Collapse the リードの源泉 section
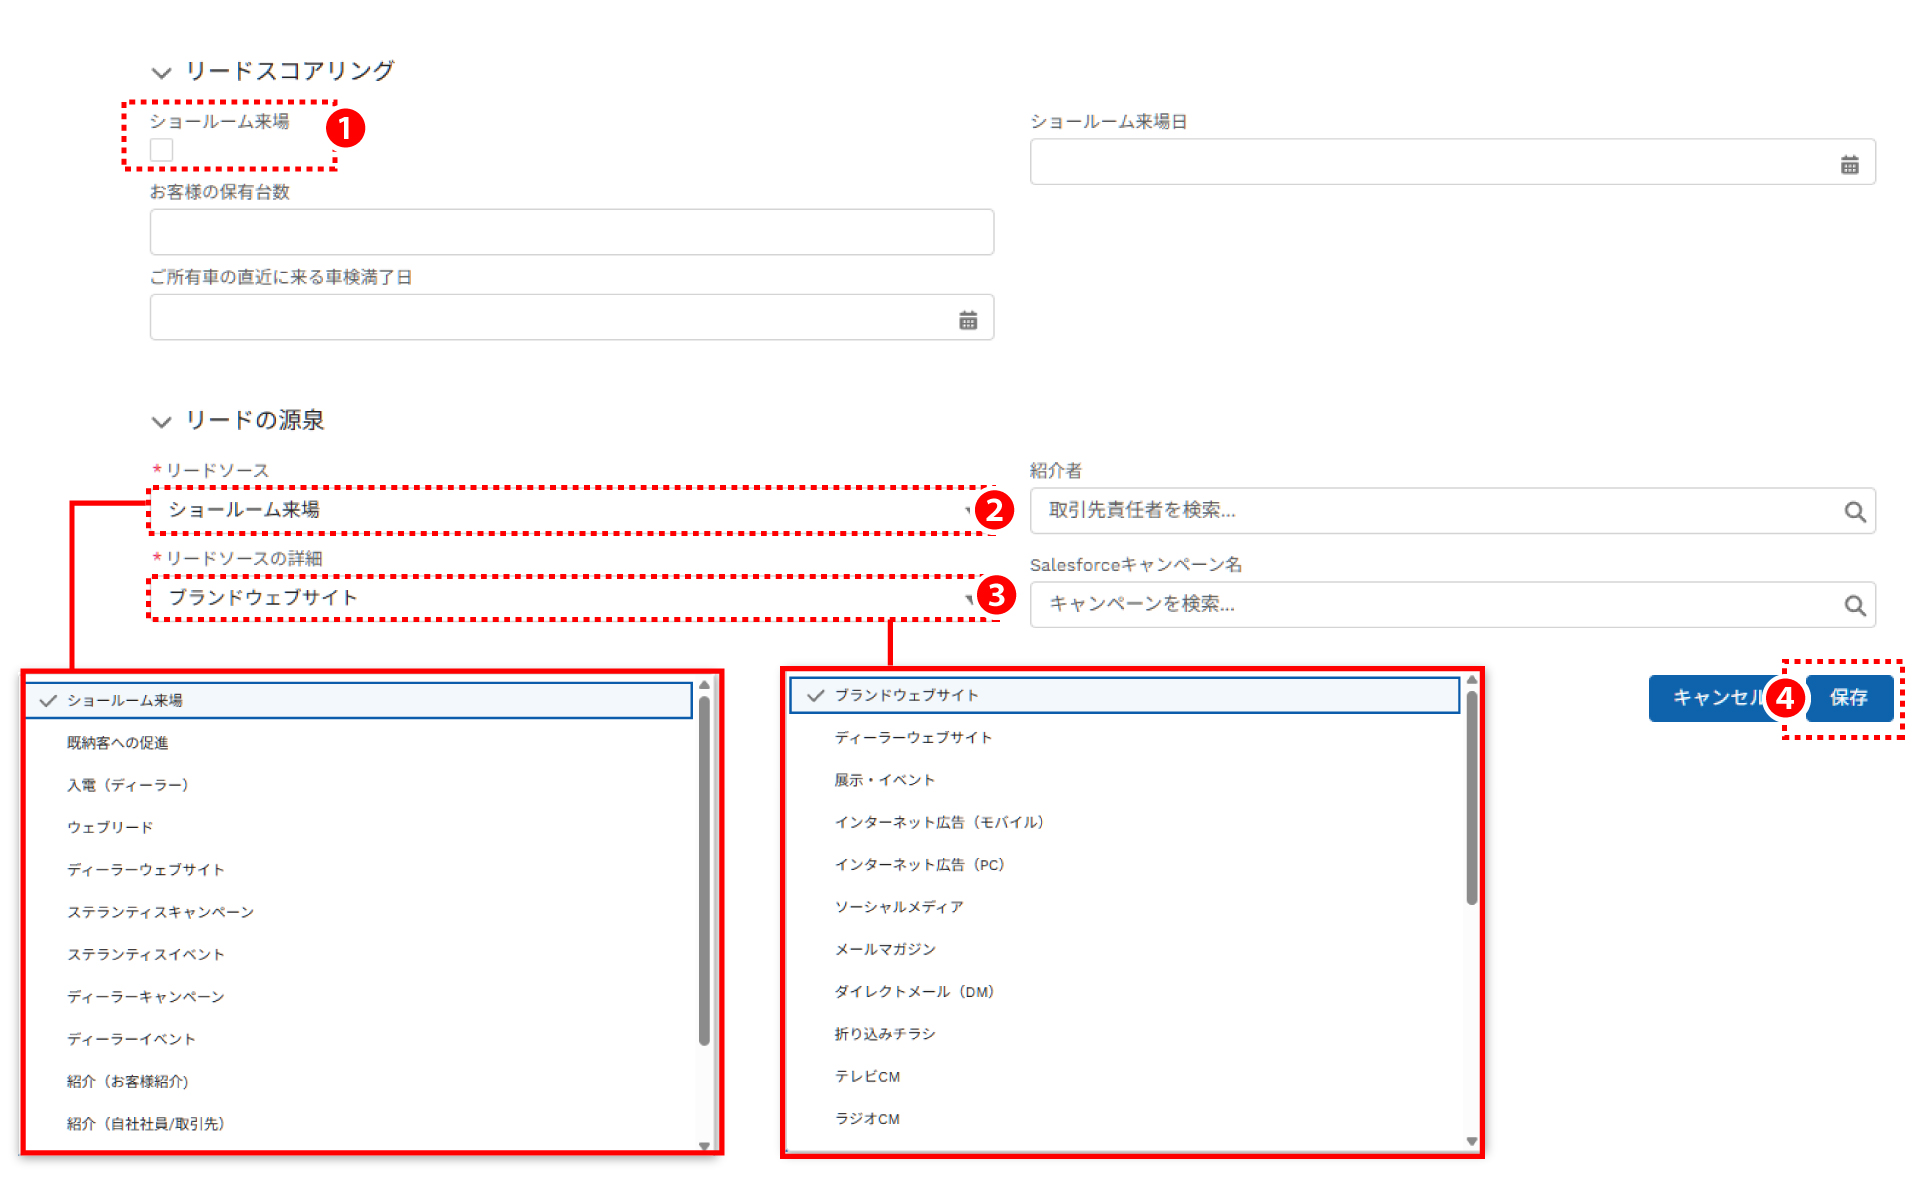 pyautogui.click(x=161, y=421)
